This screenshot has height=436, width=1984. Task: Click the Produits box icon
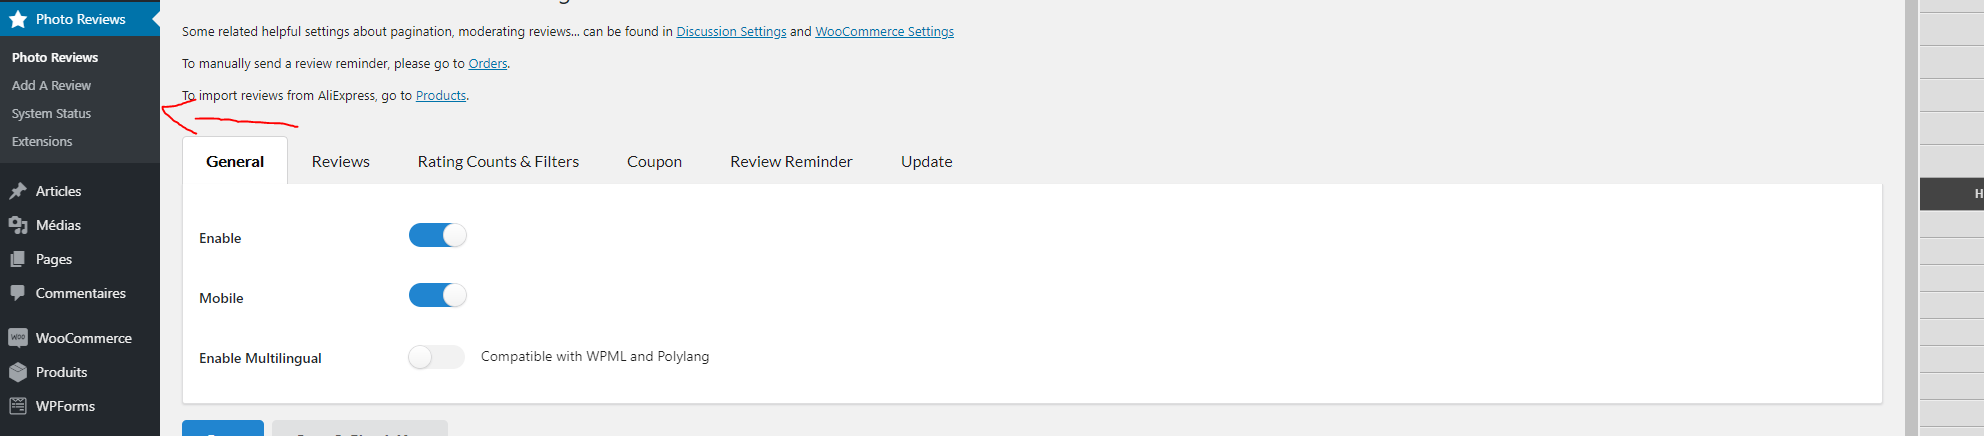point(18,372)
